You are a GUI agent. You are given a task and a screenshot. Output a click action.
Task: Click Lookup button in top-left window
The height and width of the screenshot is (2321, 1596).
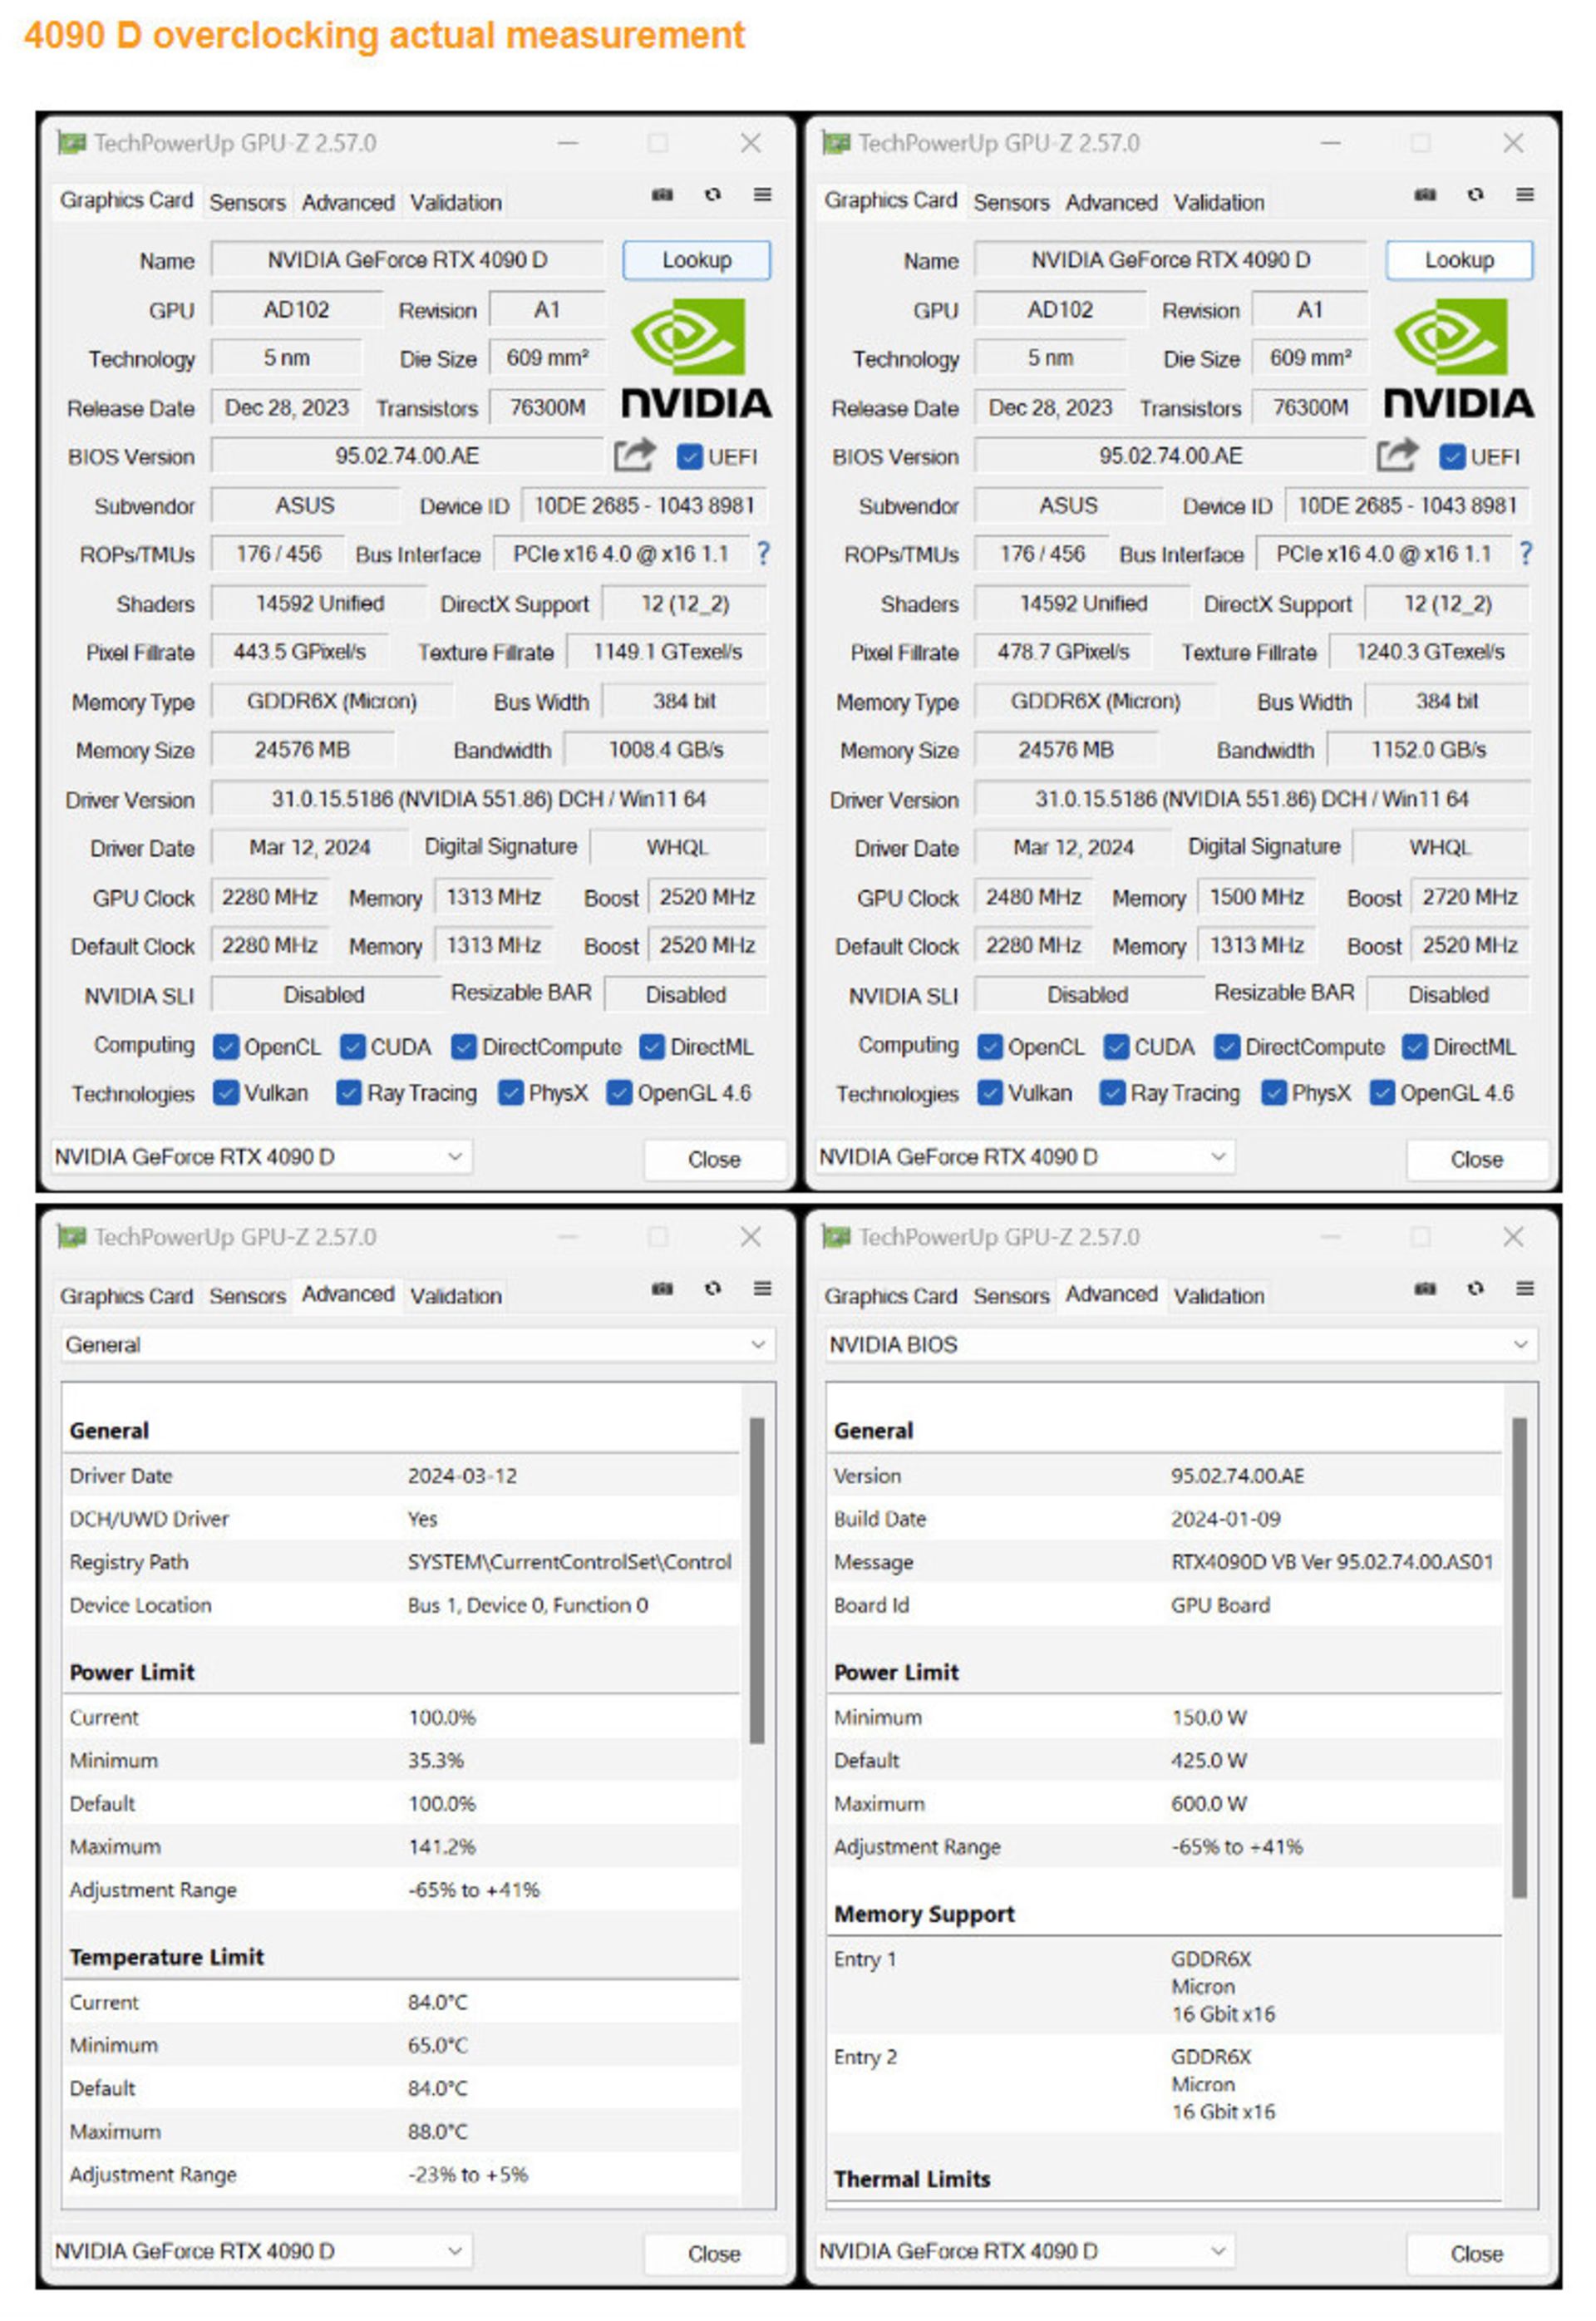(x=696, y=260)
